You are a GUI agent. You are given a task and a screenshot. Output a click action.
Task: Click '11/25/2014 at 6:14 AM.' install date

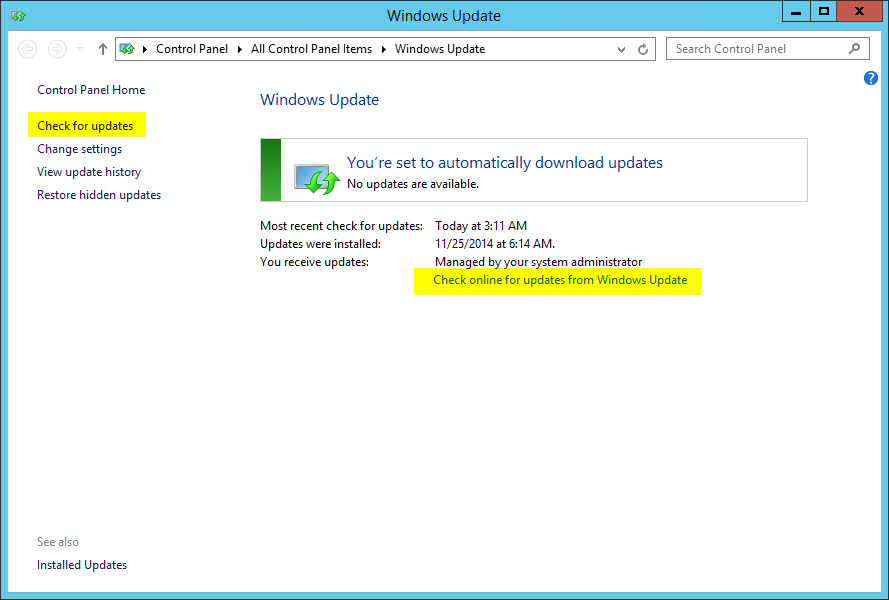click(x=495, y=244)
